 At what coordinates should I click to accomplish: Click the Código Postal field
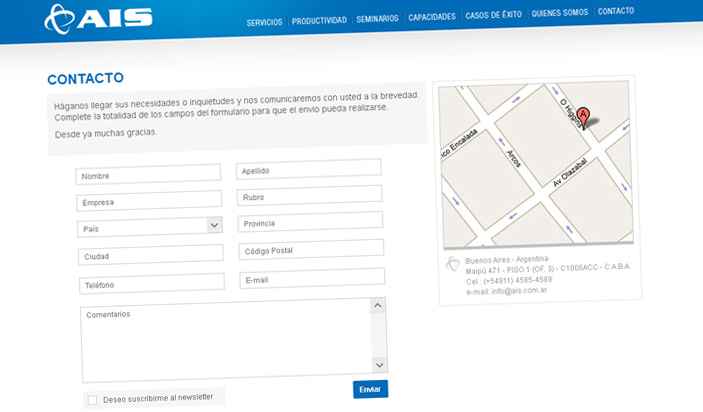click(x=311, y=249)
